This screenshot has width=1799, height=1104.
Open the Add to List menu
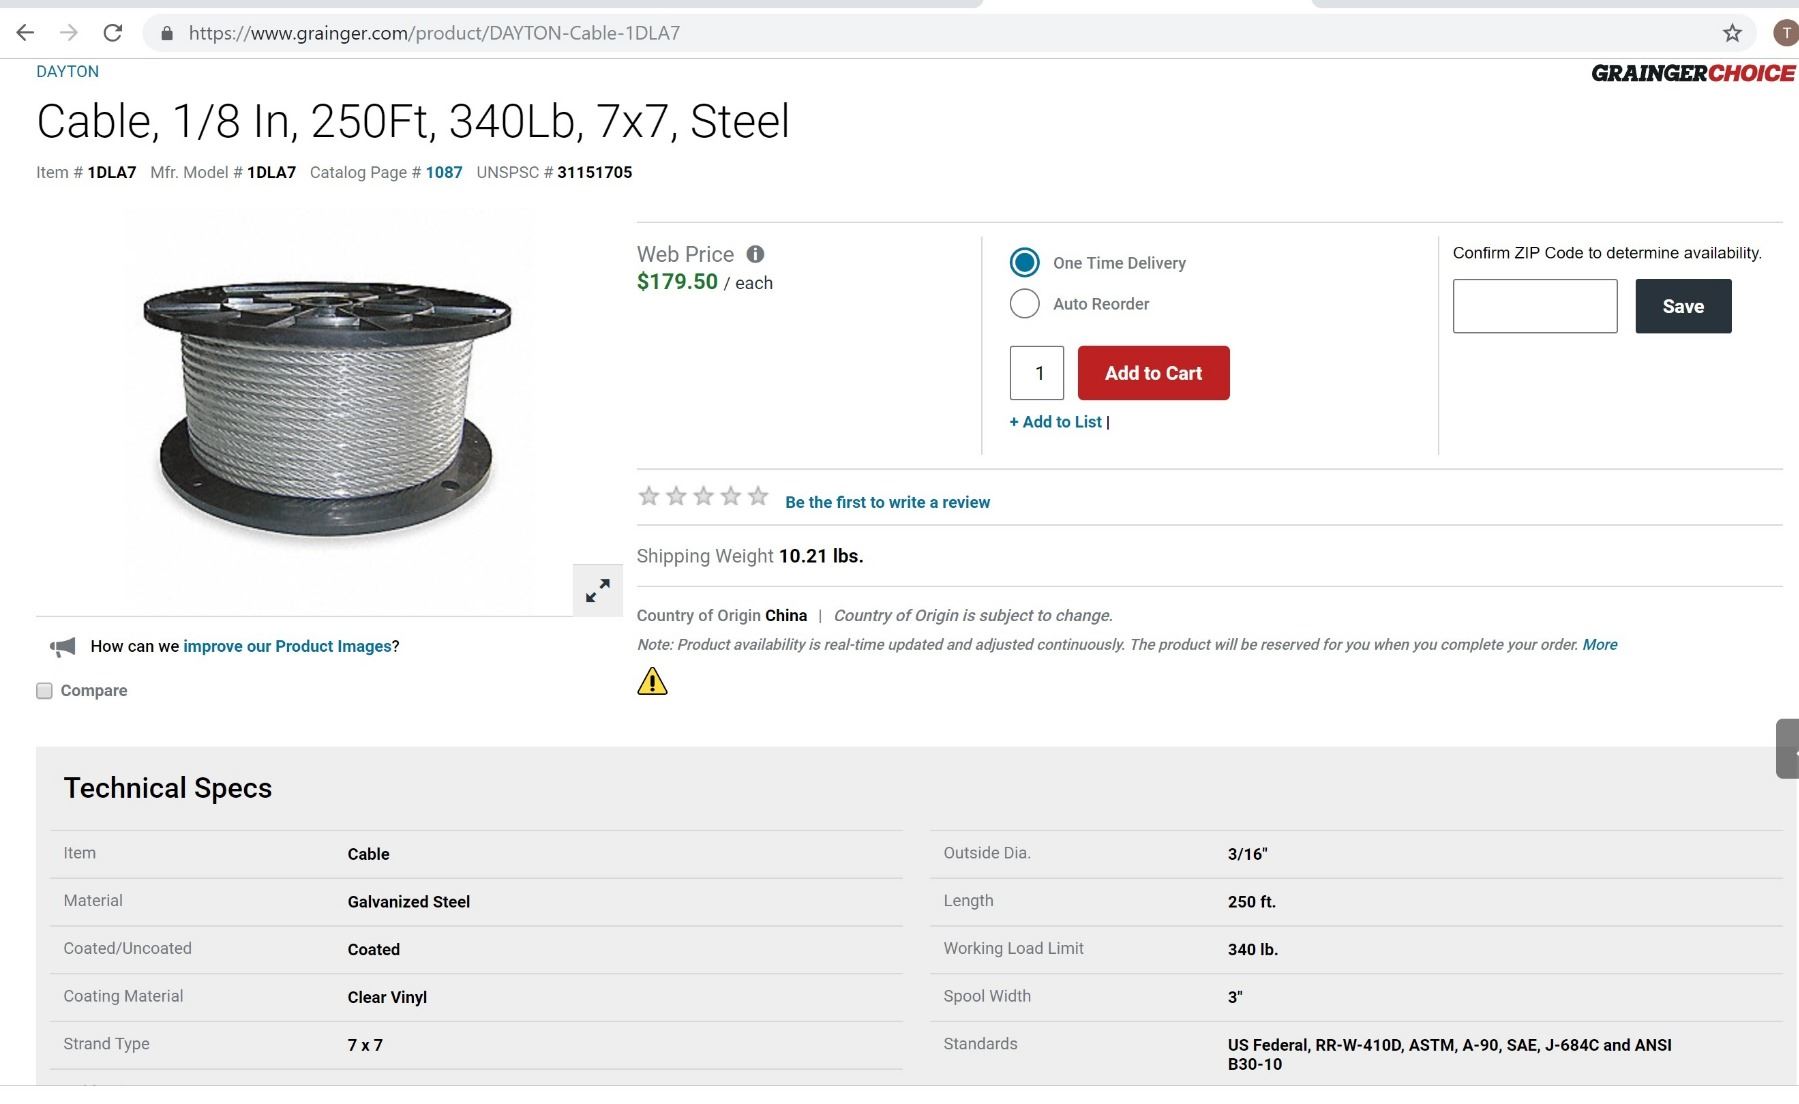tap(1056, 422)
